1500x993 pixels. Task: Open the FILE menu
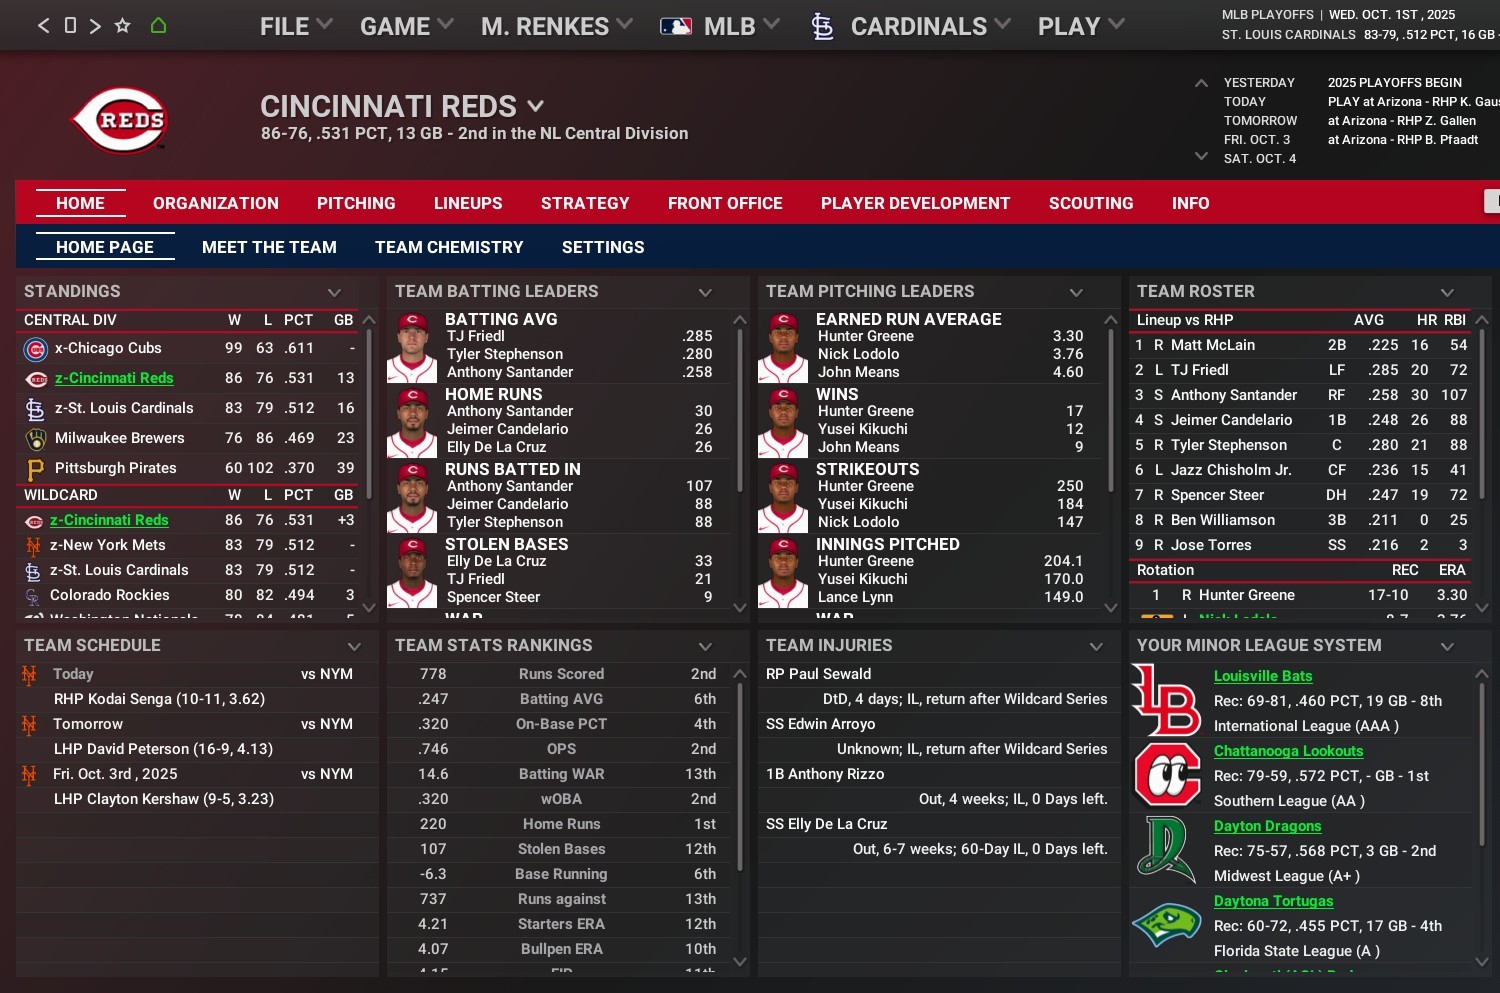296,27
